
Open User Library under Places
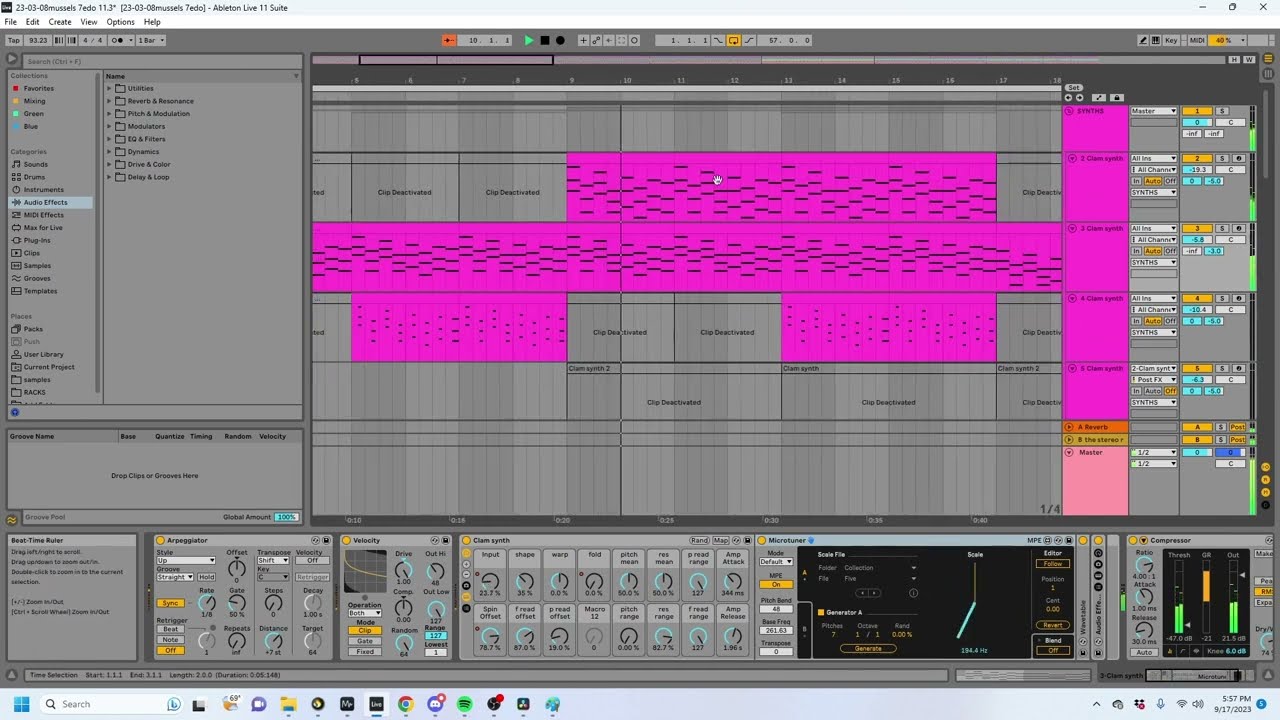tap(43, 354)
